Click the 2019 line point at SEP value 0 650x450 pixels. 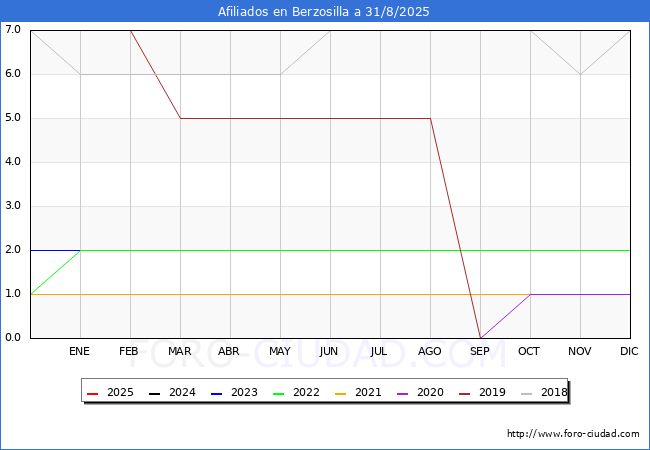[480, 338]
